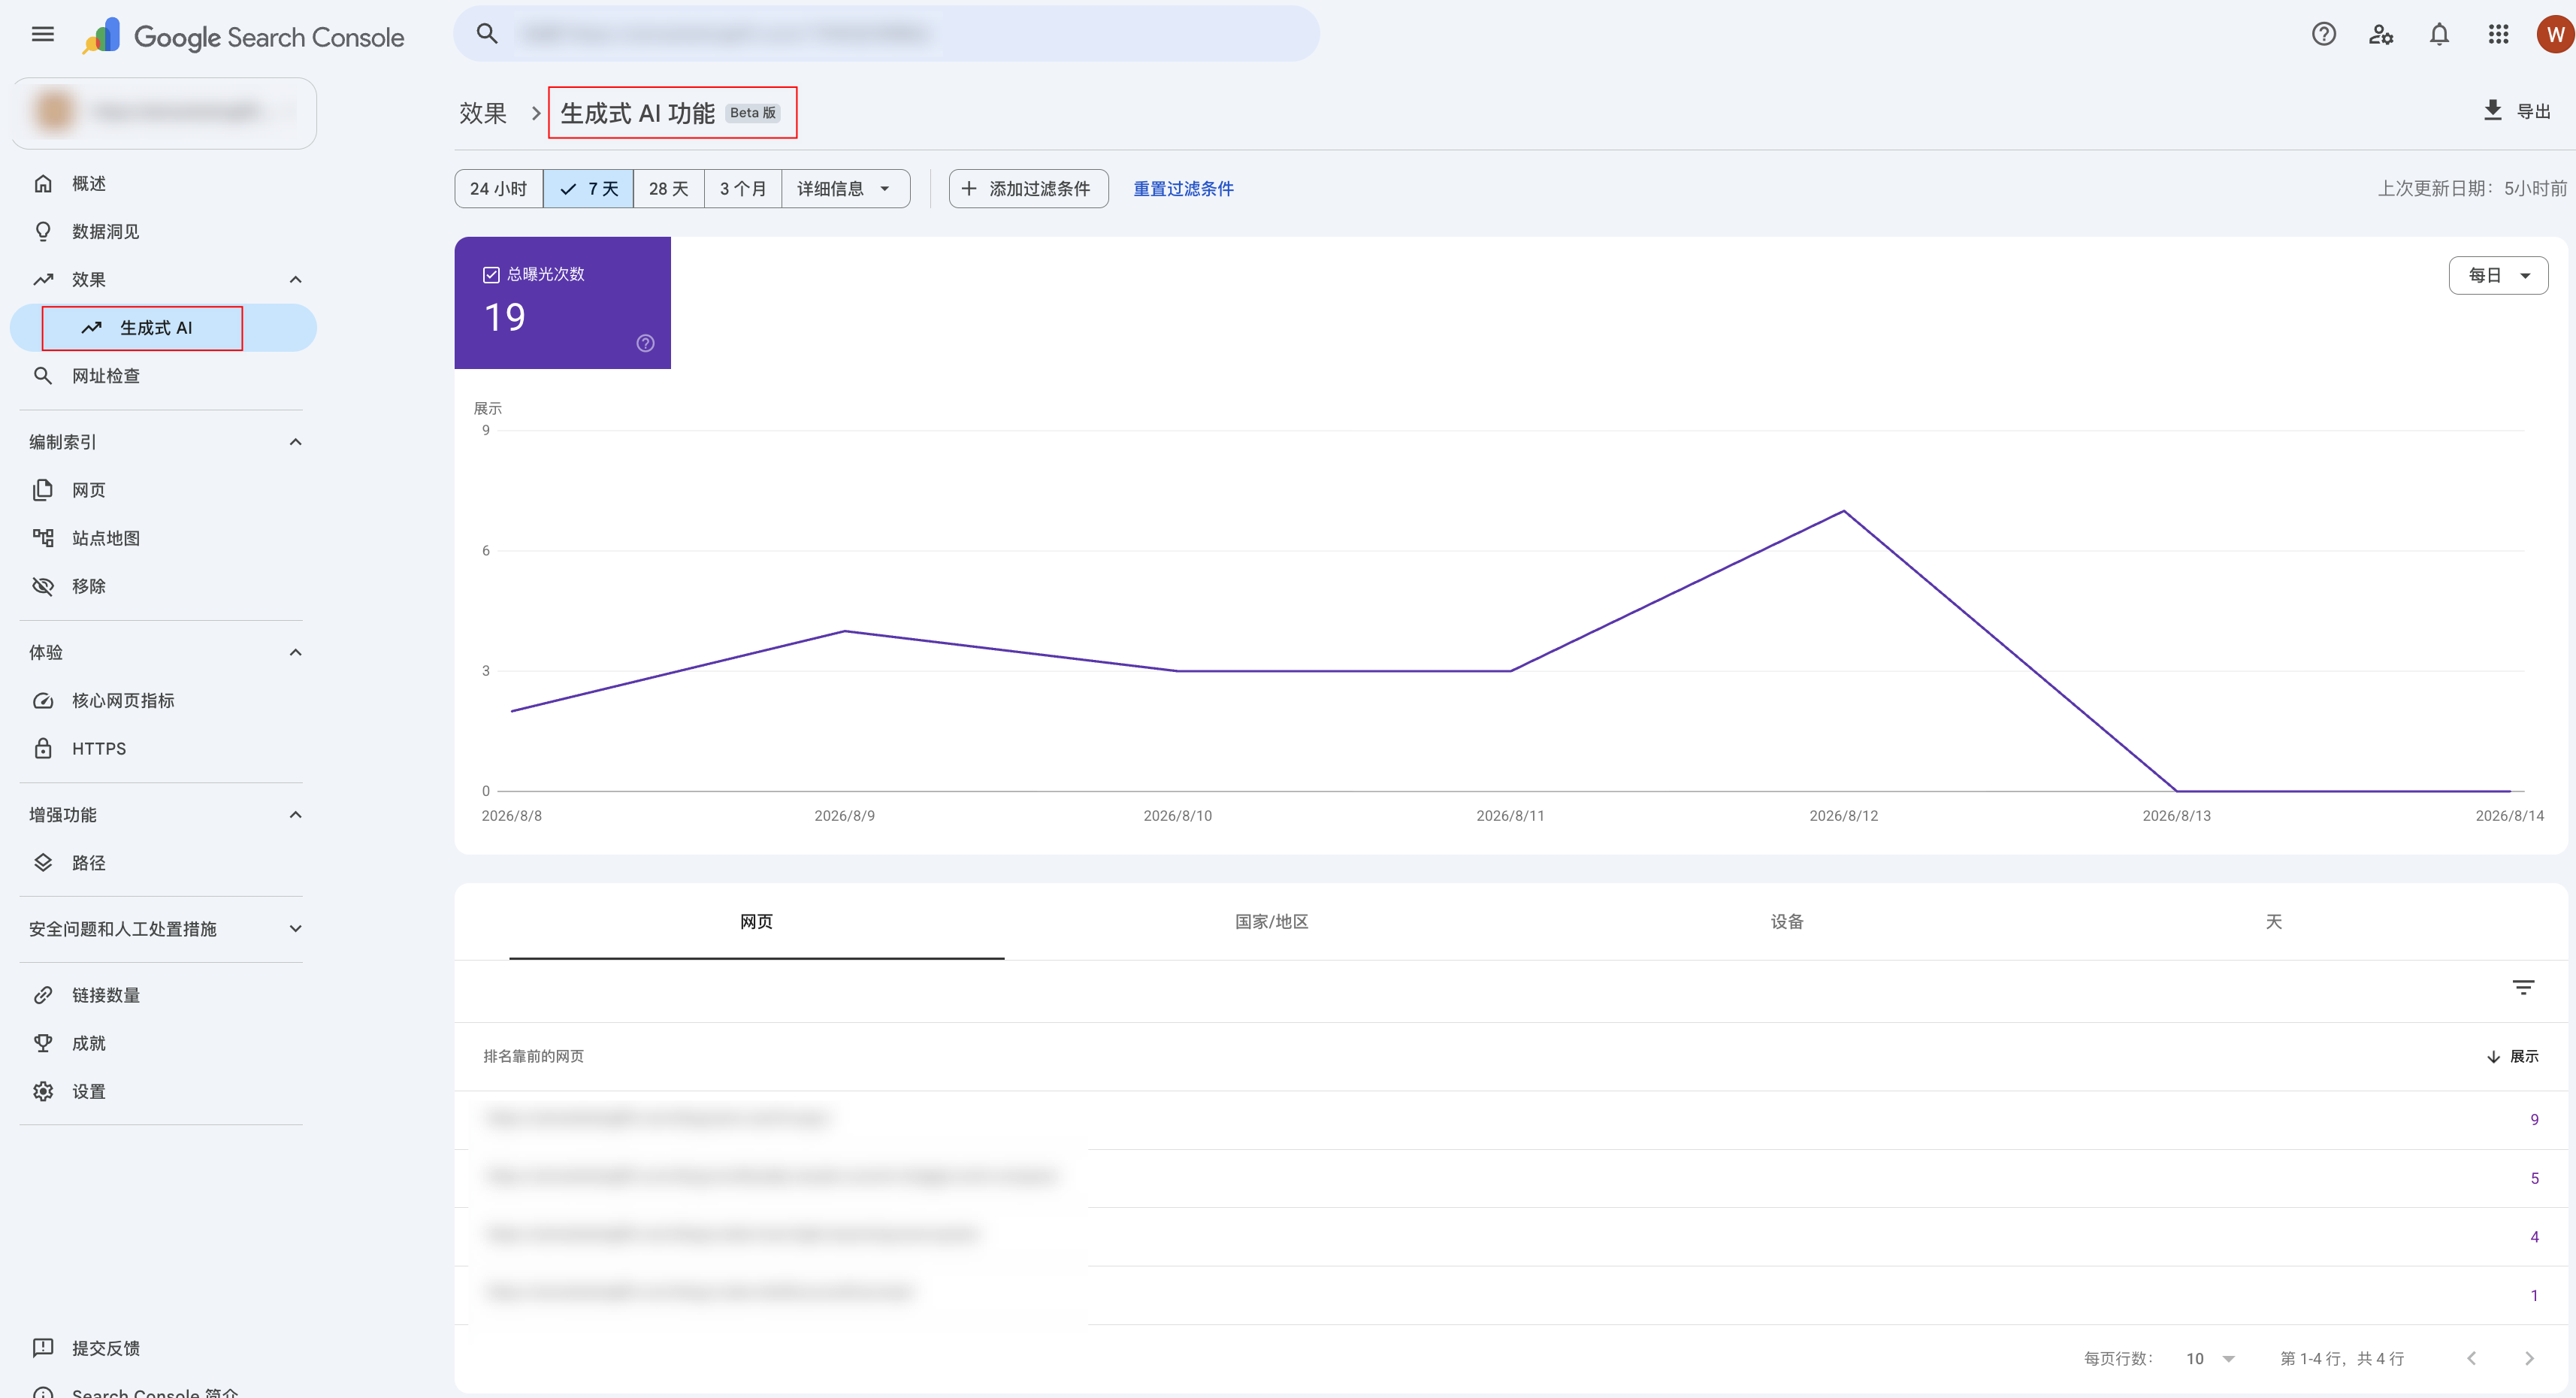Open 链接数量 links report
This screenshot has height=1398, width=2576.
click(x=163, y=995)
